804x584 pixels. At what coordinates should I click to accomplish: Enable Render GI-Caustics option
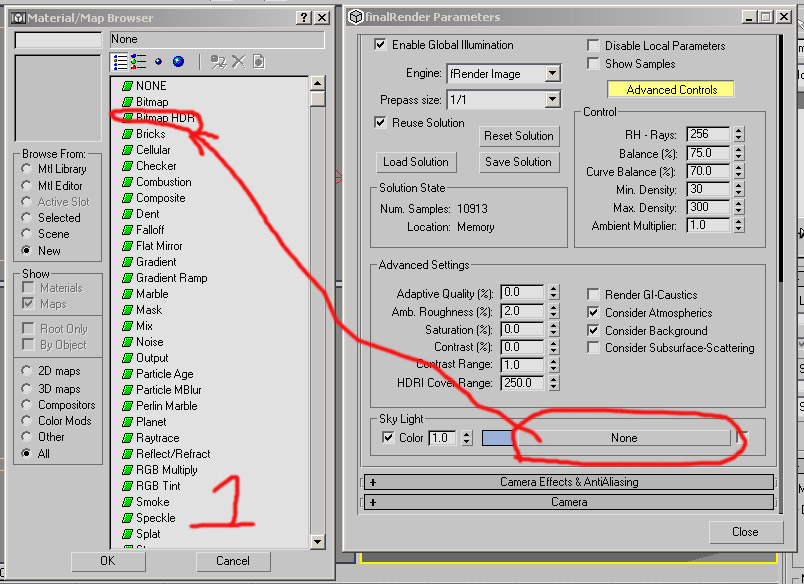click(x=593, y=294)
